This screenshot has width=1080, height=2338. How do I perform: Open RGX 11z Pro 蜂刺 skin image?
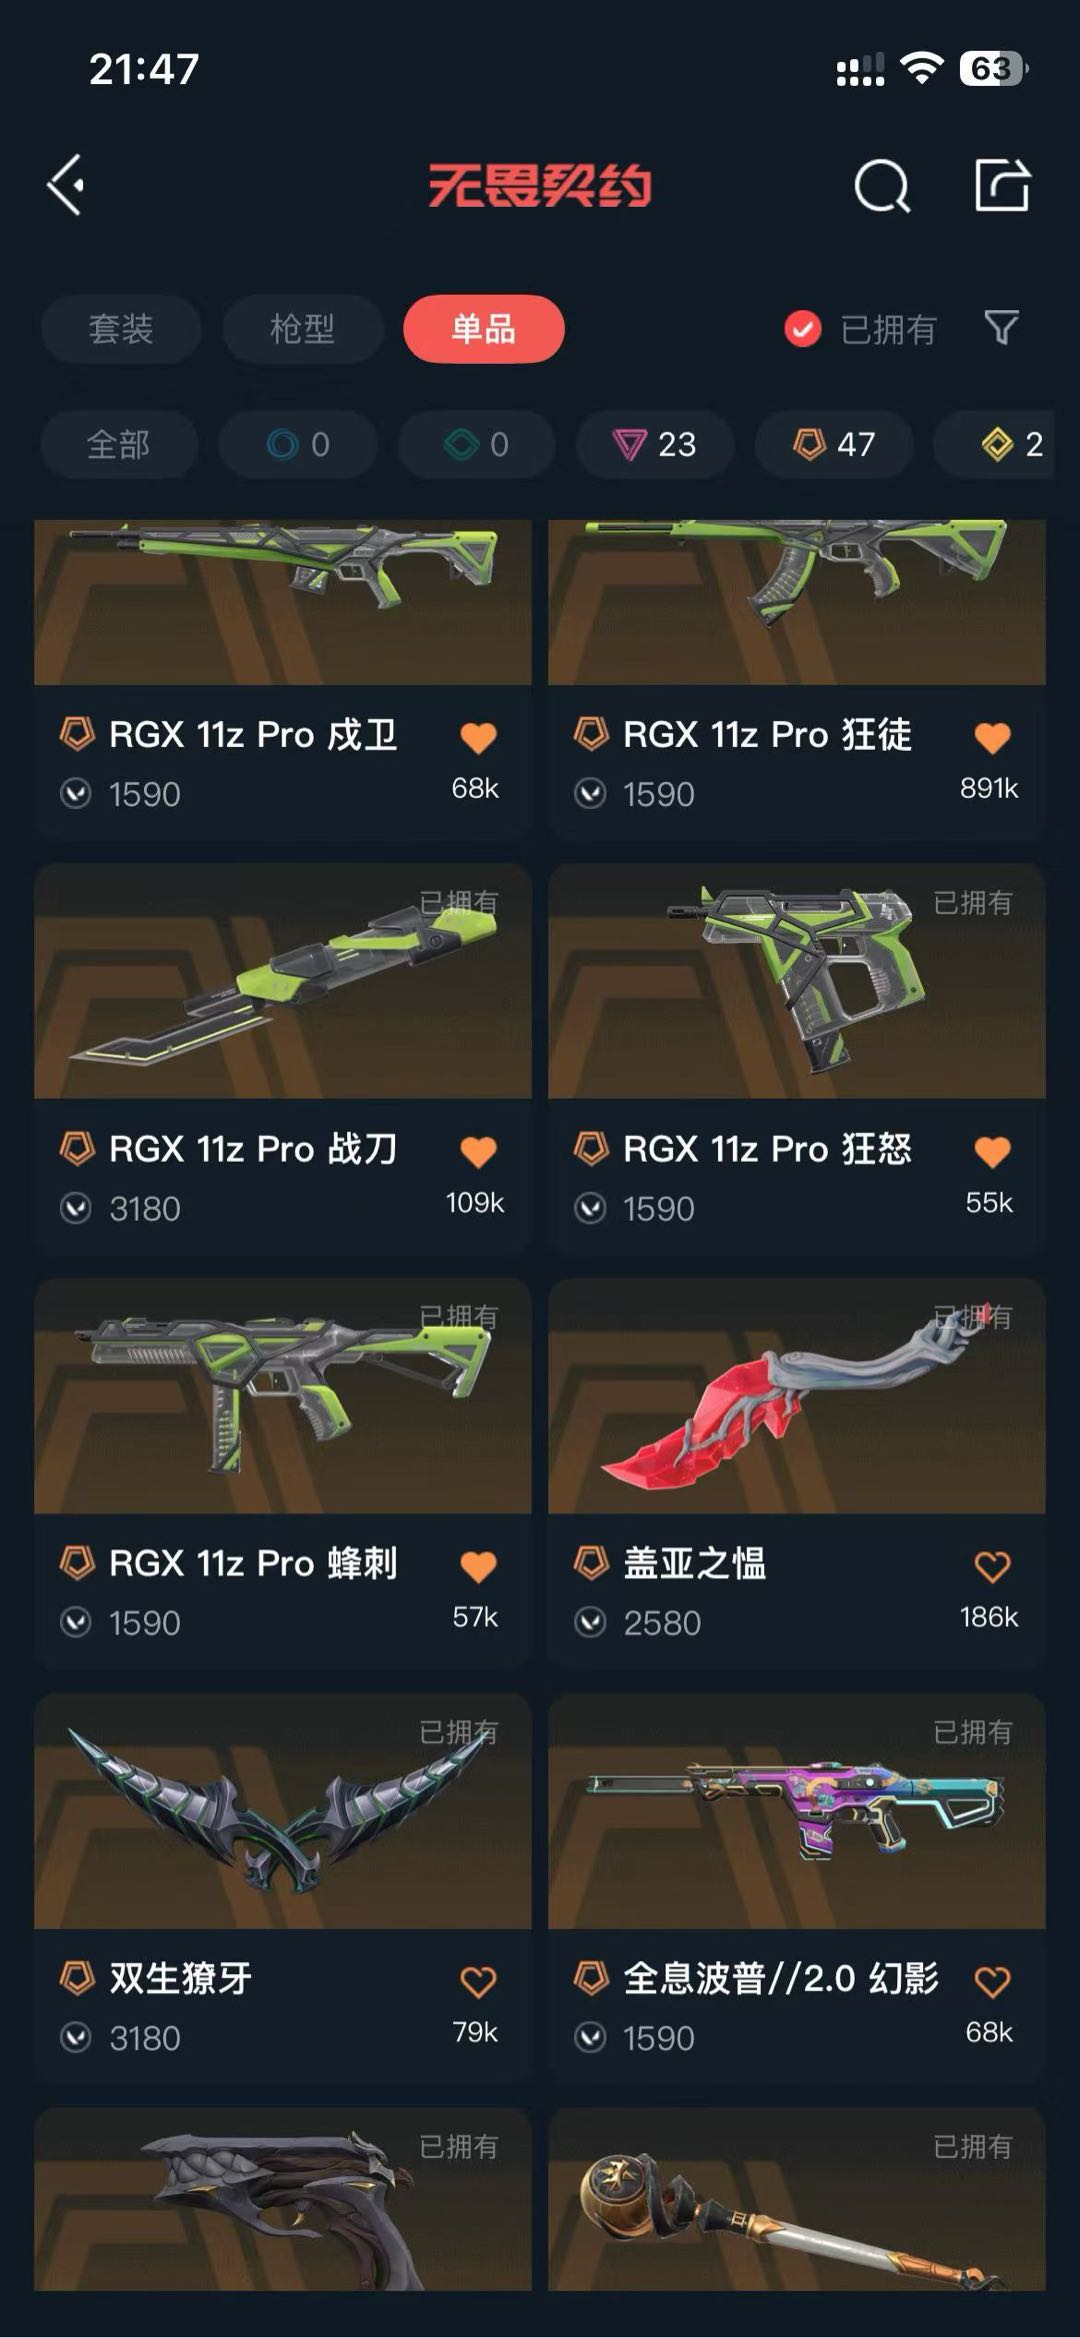coord(283,1396)
